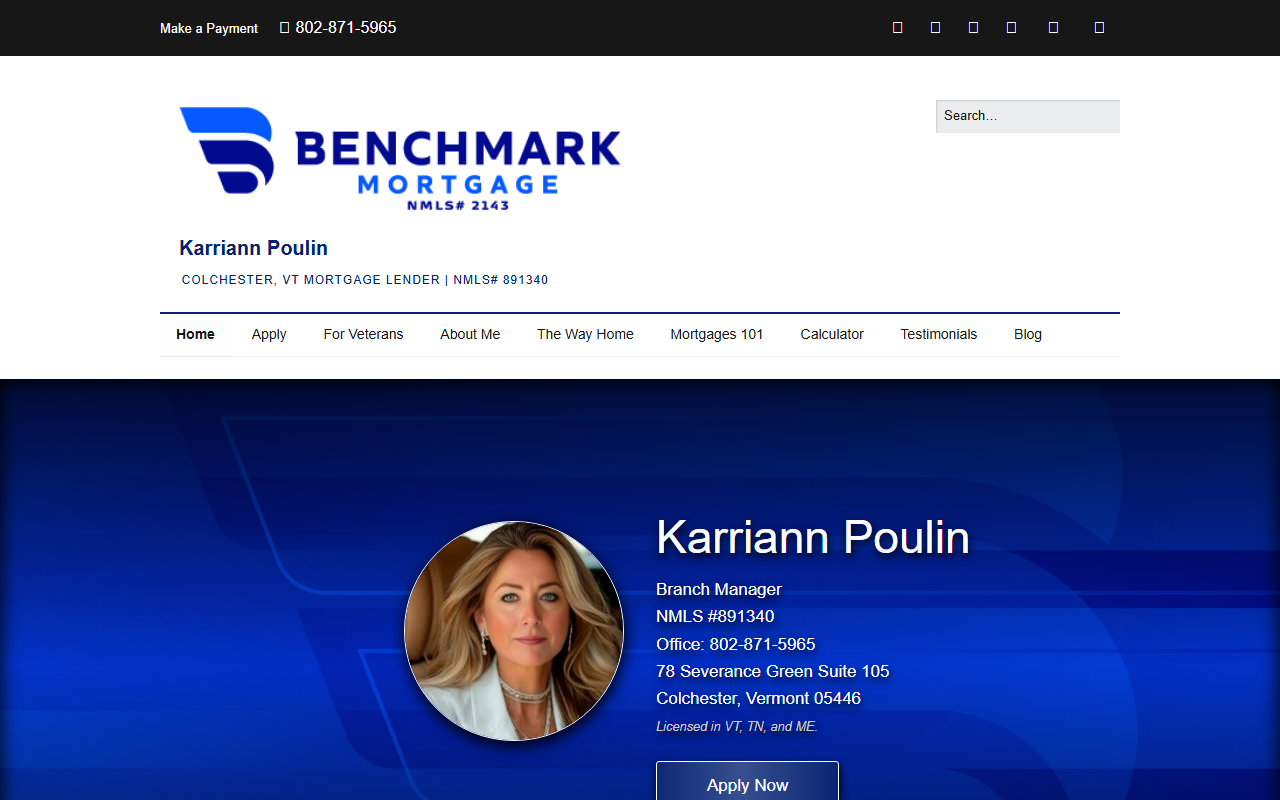Open the Mortgages 101 menu

(x=717, y=334)
